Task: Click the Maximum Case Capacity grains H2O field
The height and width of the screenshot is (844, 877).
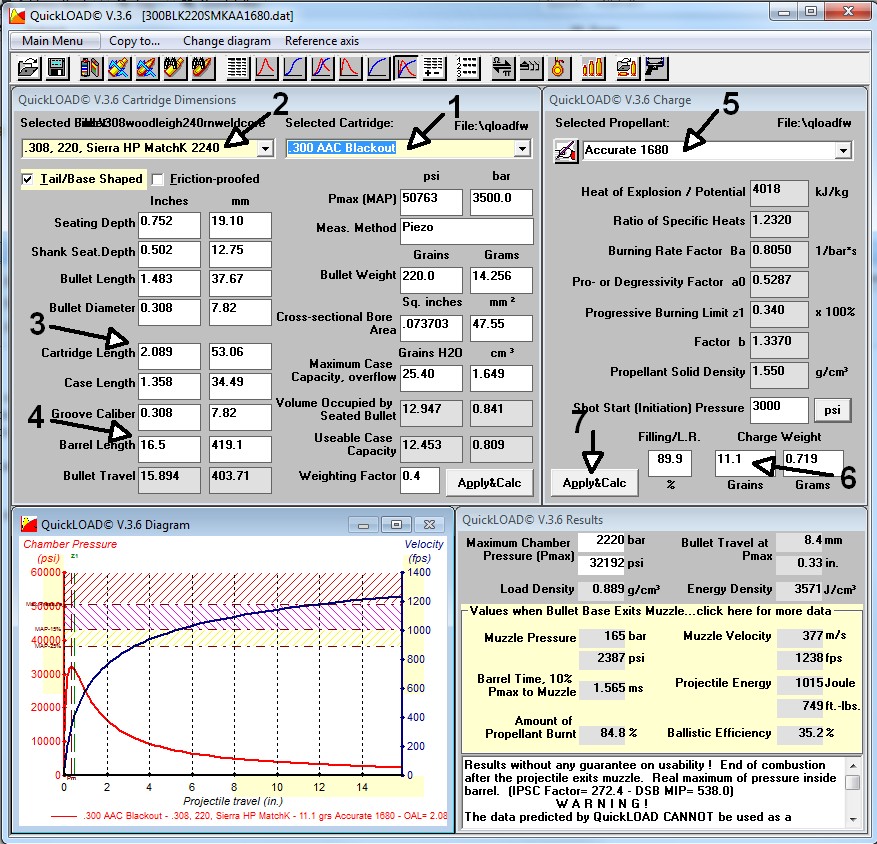Action: (x=431, y=378)
